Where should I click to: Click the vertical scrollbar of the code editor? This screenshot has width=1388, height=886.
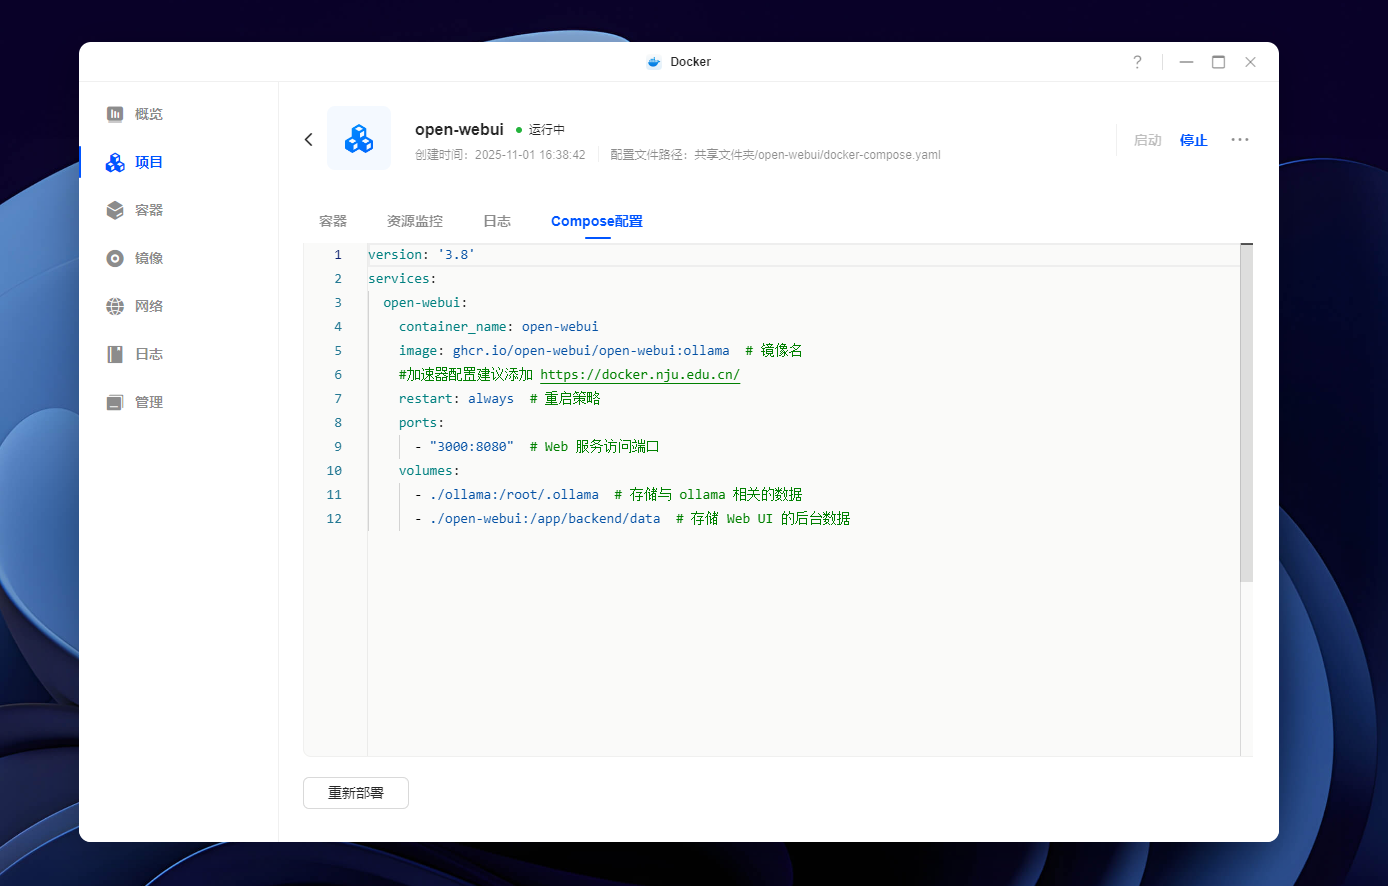1246,412
